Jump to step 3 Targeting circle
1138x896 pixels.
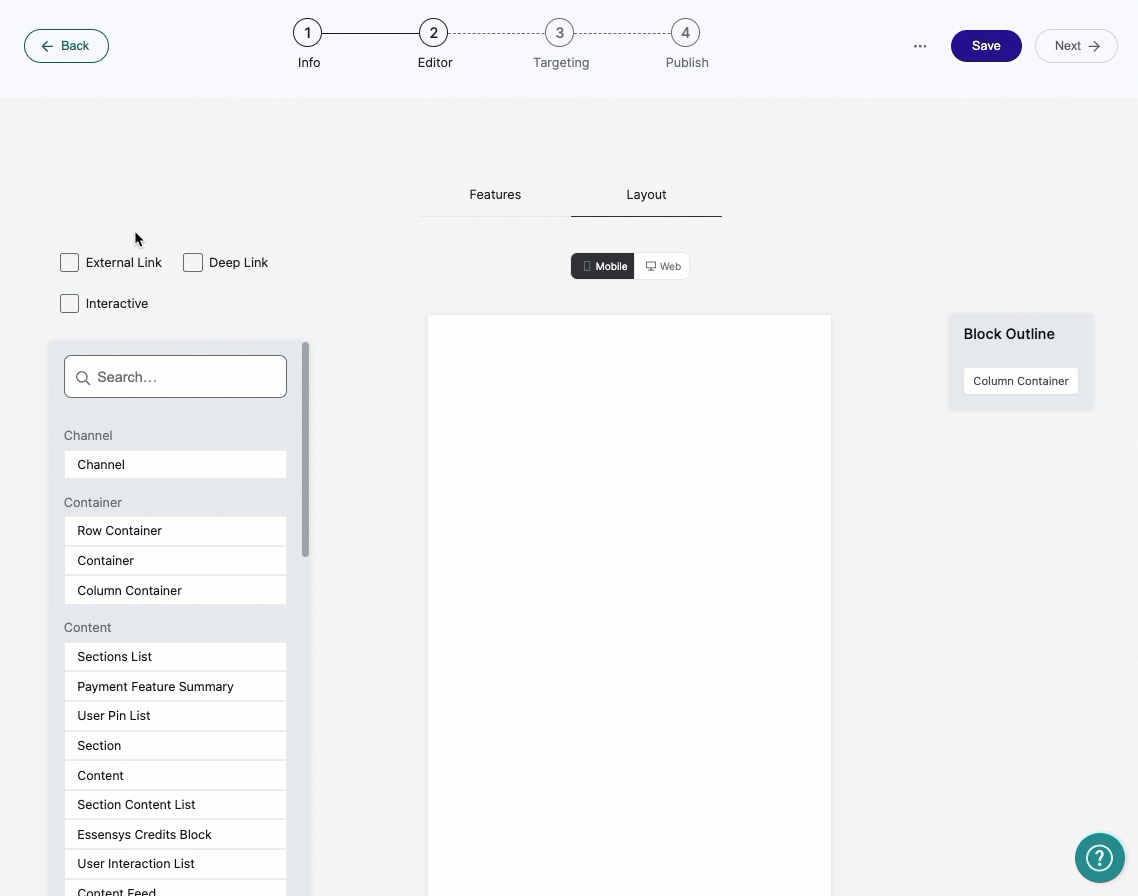pos(560,33)
